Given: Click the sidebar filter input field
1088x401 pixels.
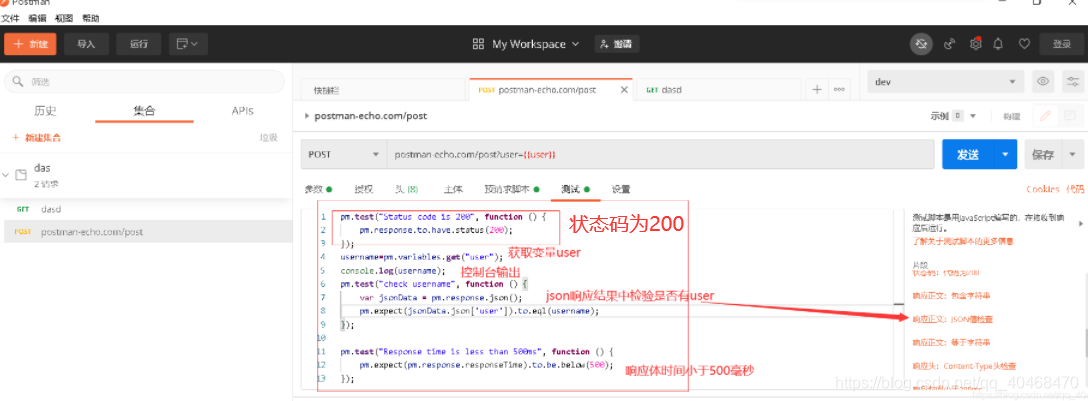Looking at the screenshot, I should [x=144, y=82].
